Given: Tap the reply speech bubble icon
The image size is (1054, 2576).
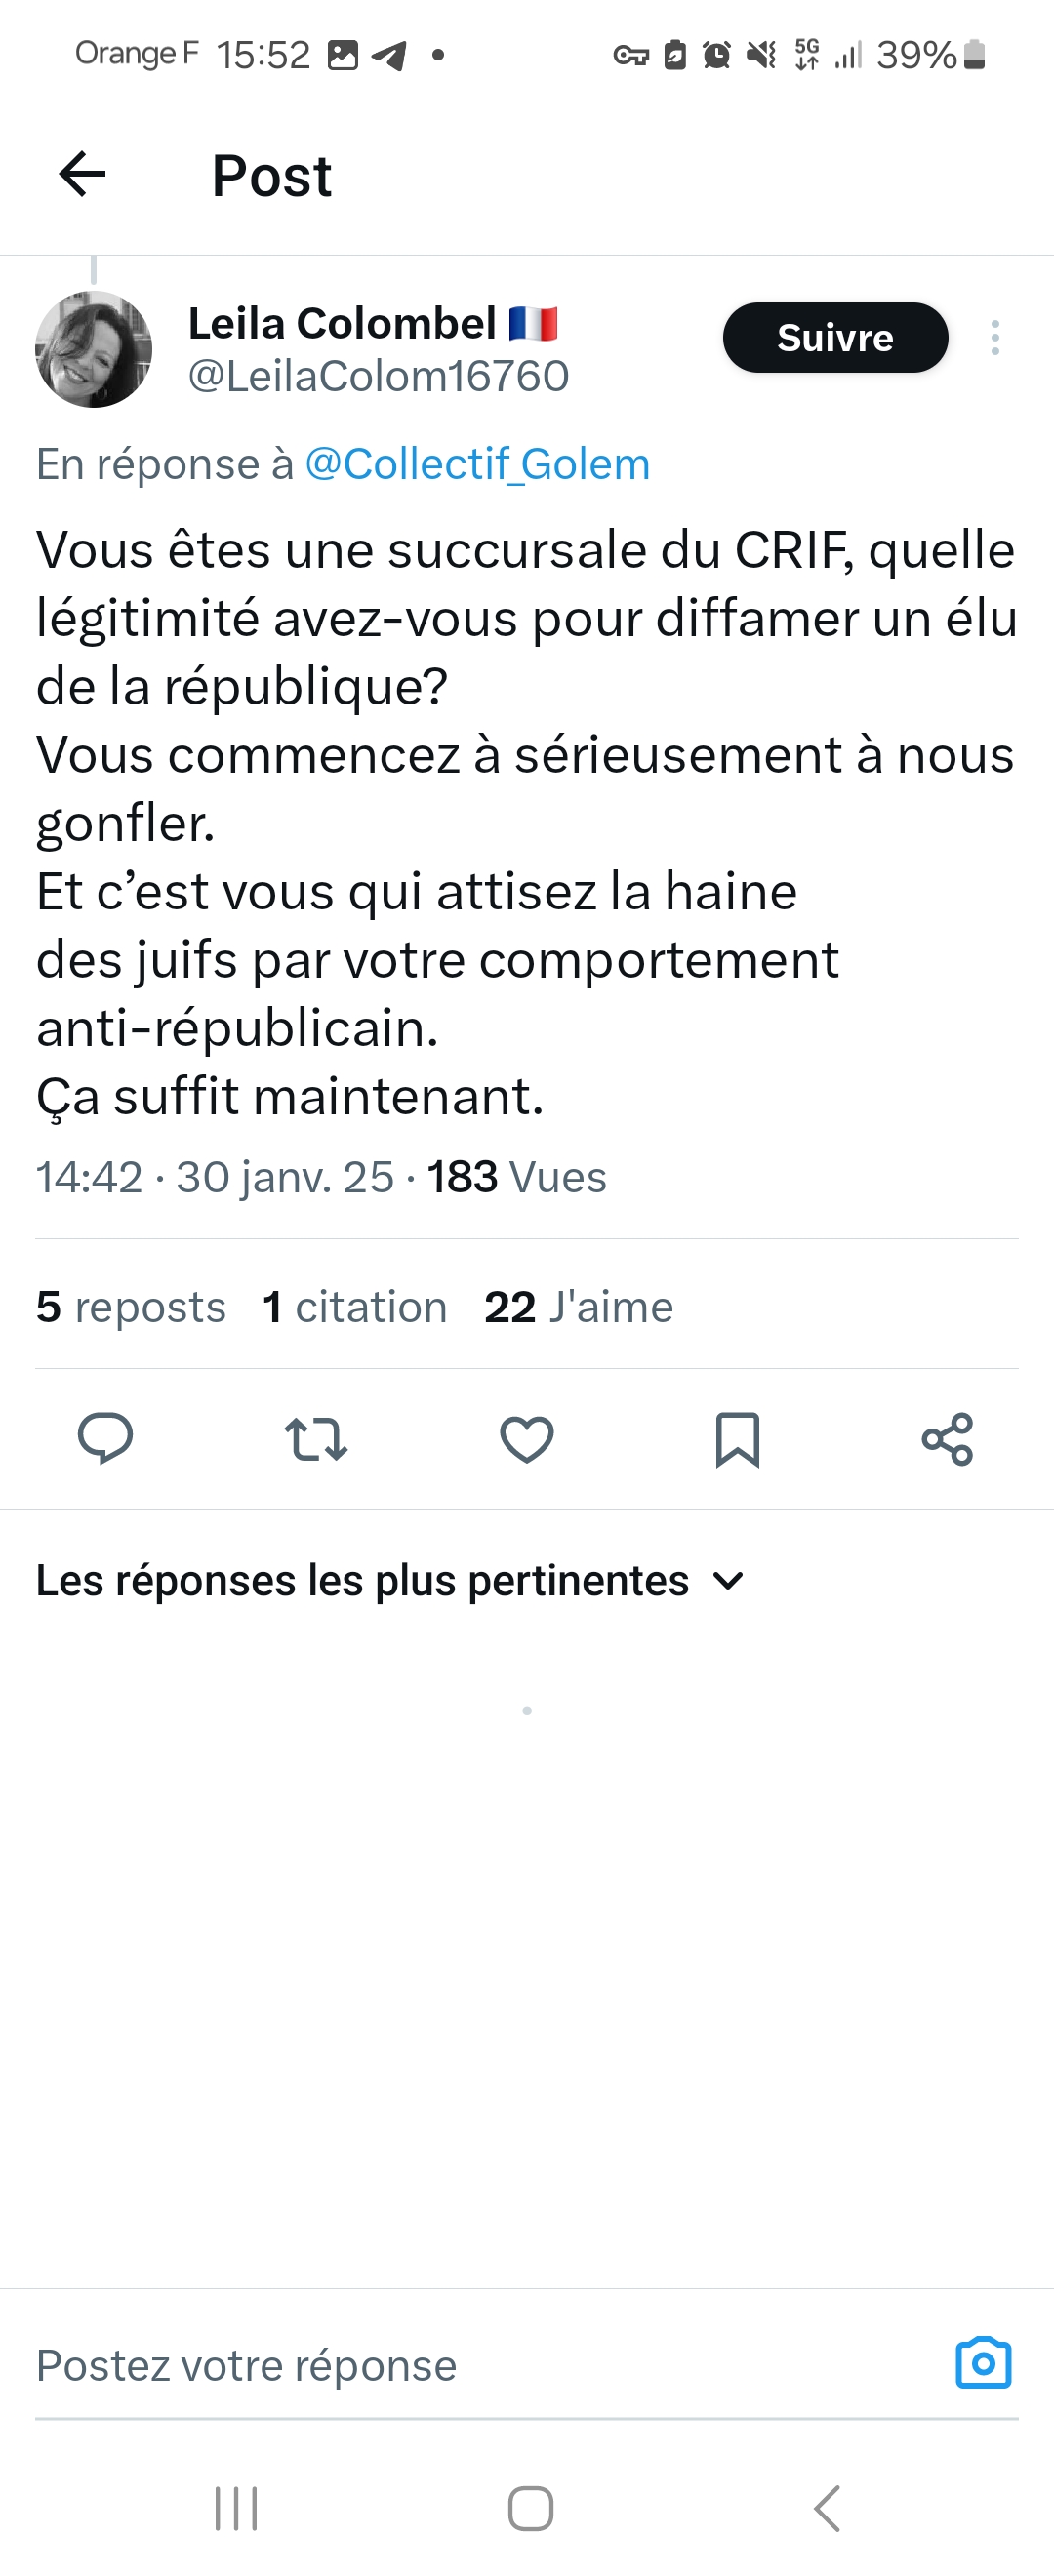Looking at the screenshot, I should click(x=105, y=1439).
